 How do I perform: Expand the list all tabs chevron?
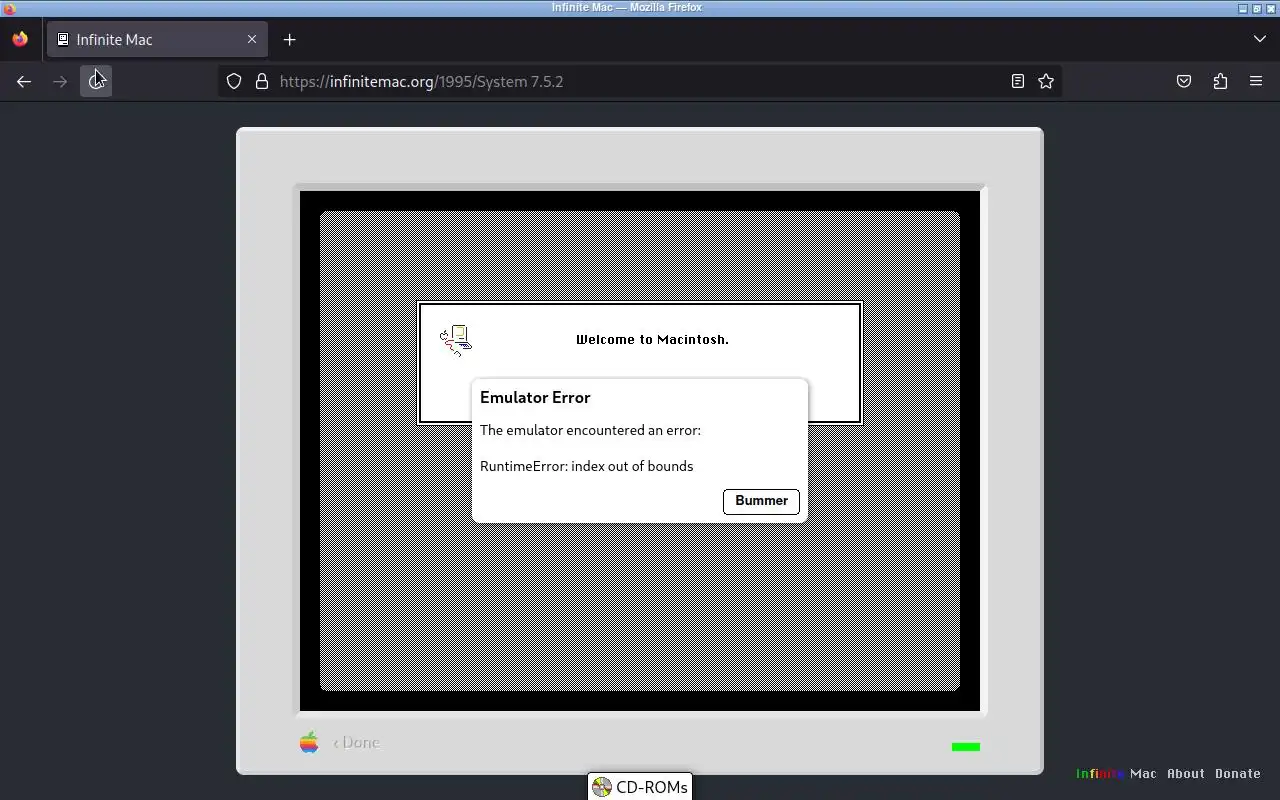(1259, 39)
